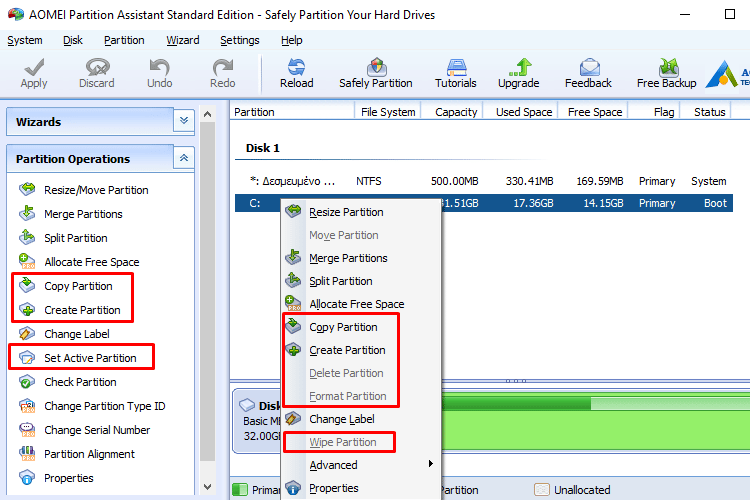
Task: Open the Wizard menu
Action: 183,40
